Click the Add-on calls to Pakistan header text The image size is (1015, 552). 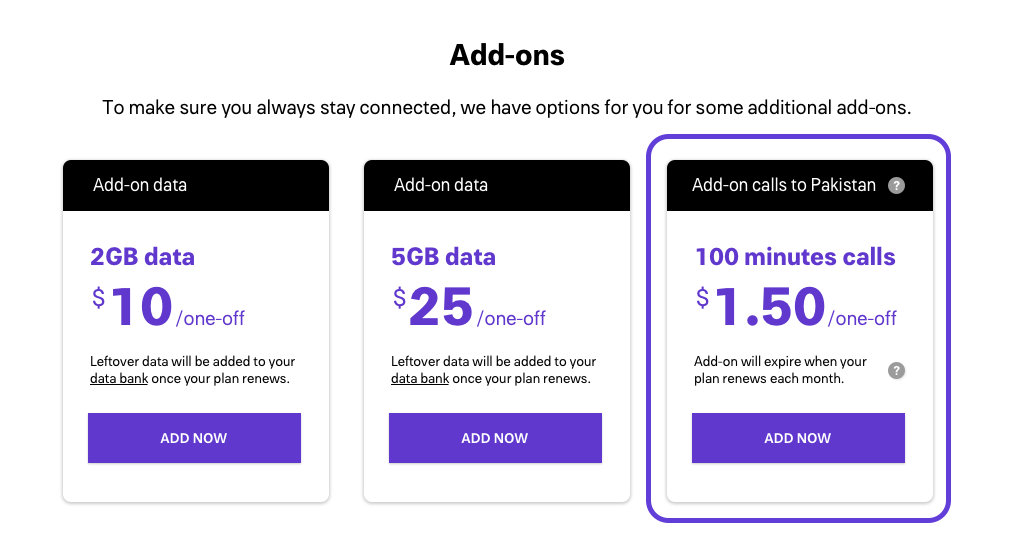(x=783, y=185)
